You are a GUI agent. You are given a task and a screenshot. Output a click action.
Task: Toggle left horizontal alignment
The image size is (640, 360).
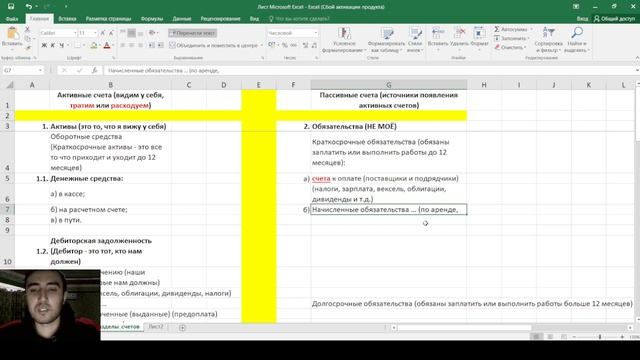(x=122, y=45)
